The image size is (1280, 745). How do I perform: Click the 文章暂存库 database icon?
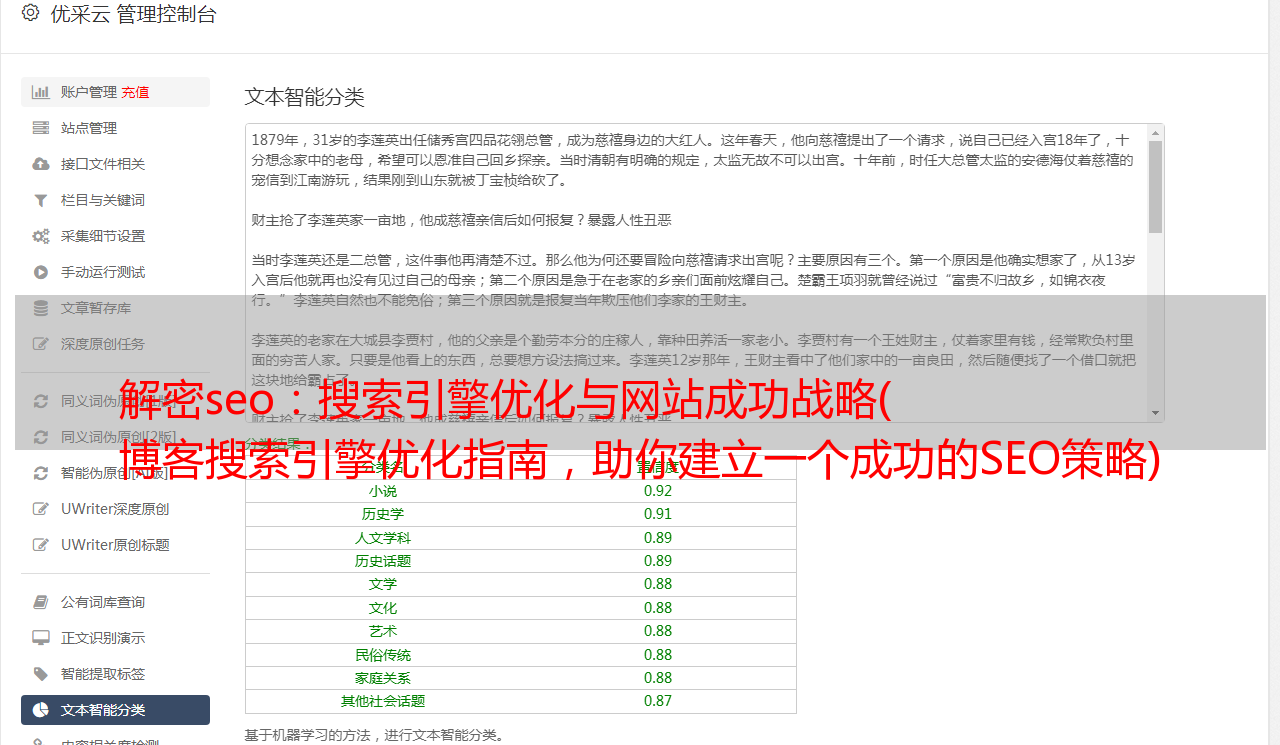(x=41, y=308)
